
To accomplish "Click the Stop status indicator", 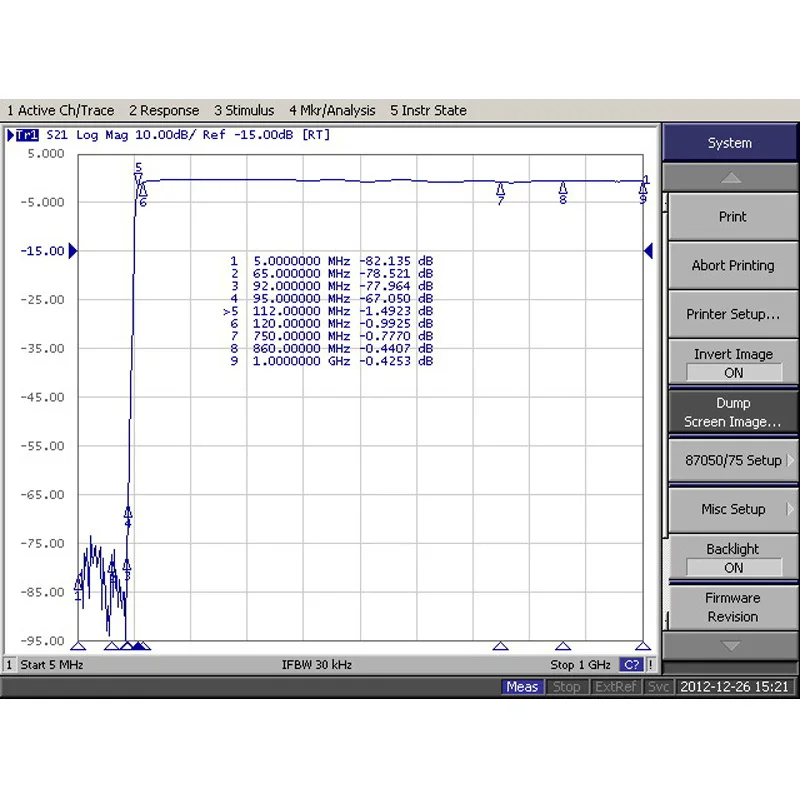I will point(566,687).
